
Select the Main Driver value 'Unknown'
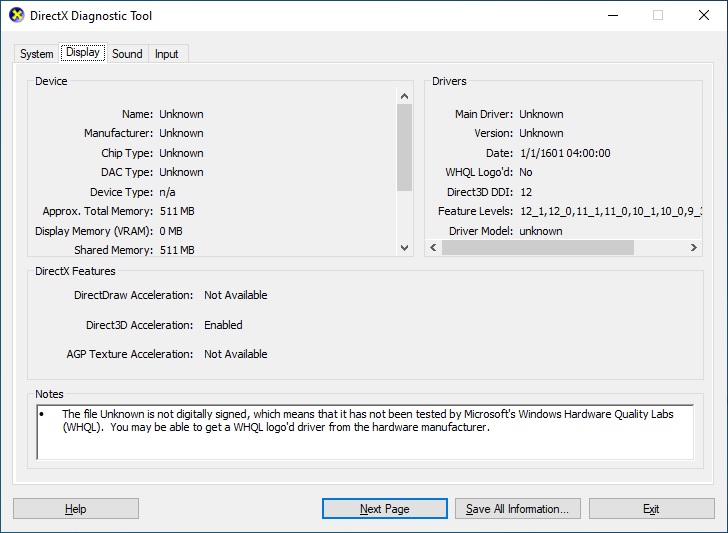[541, 114]
